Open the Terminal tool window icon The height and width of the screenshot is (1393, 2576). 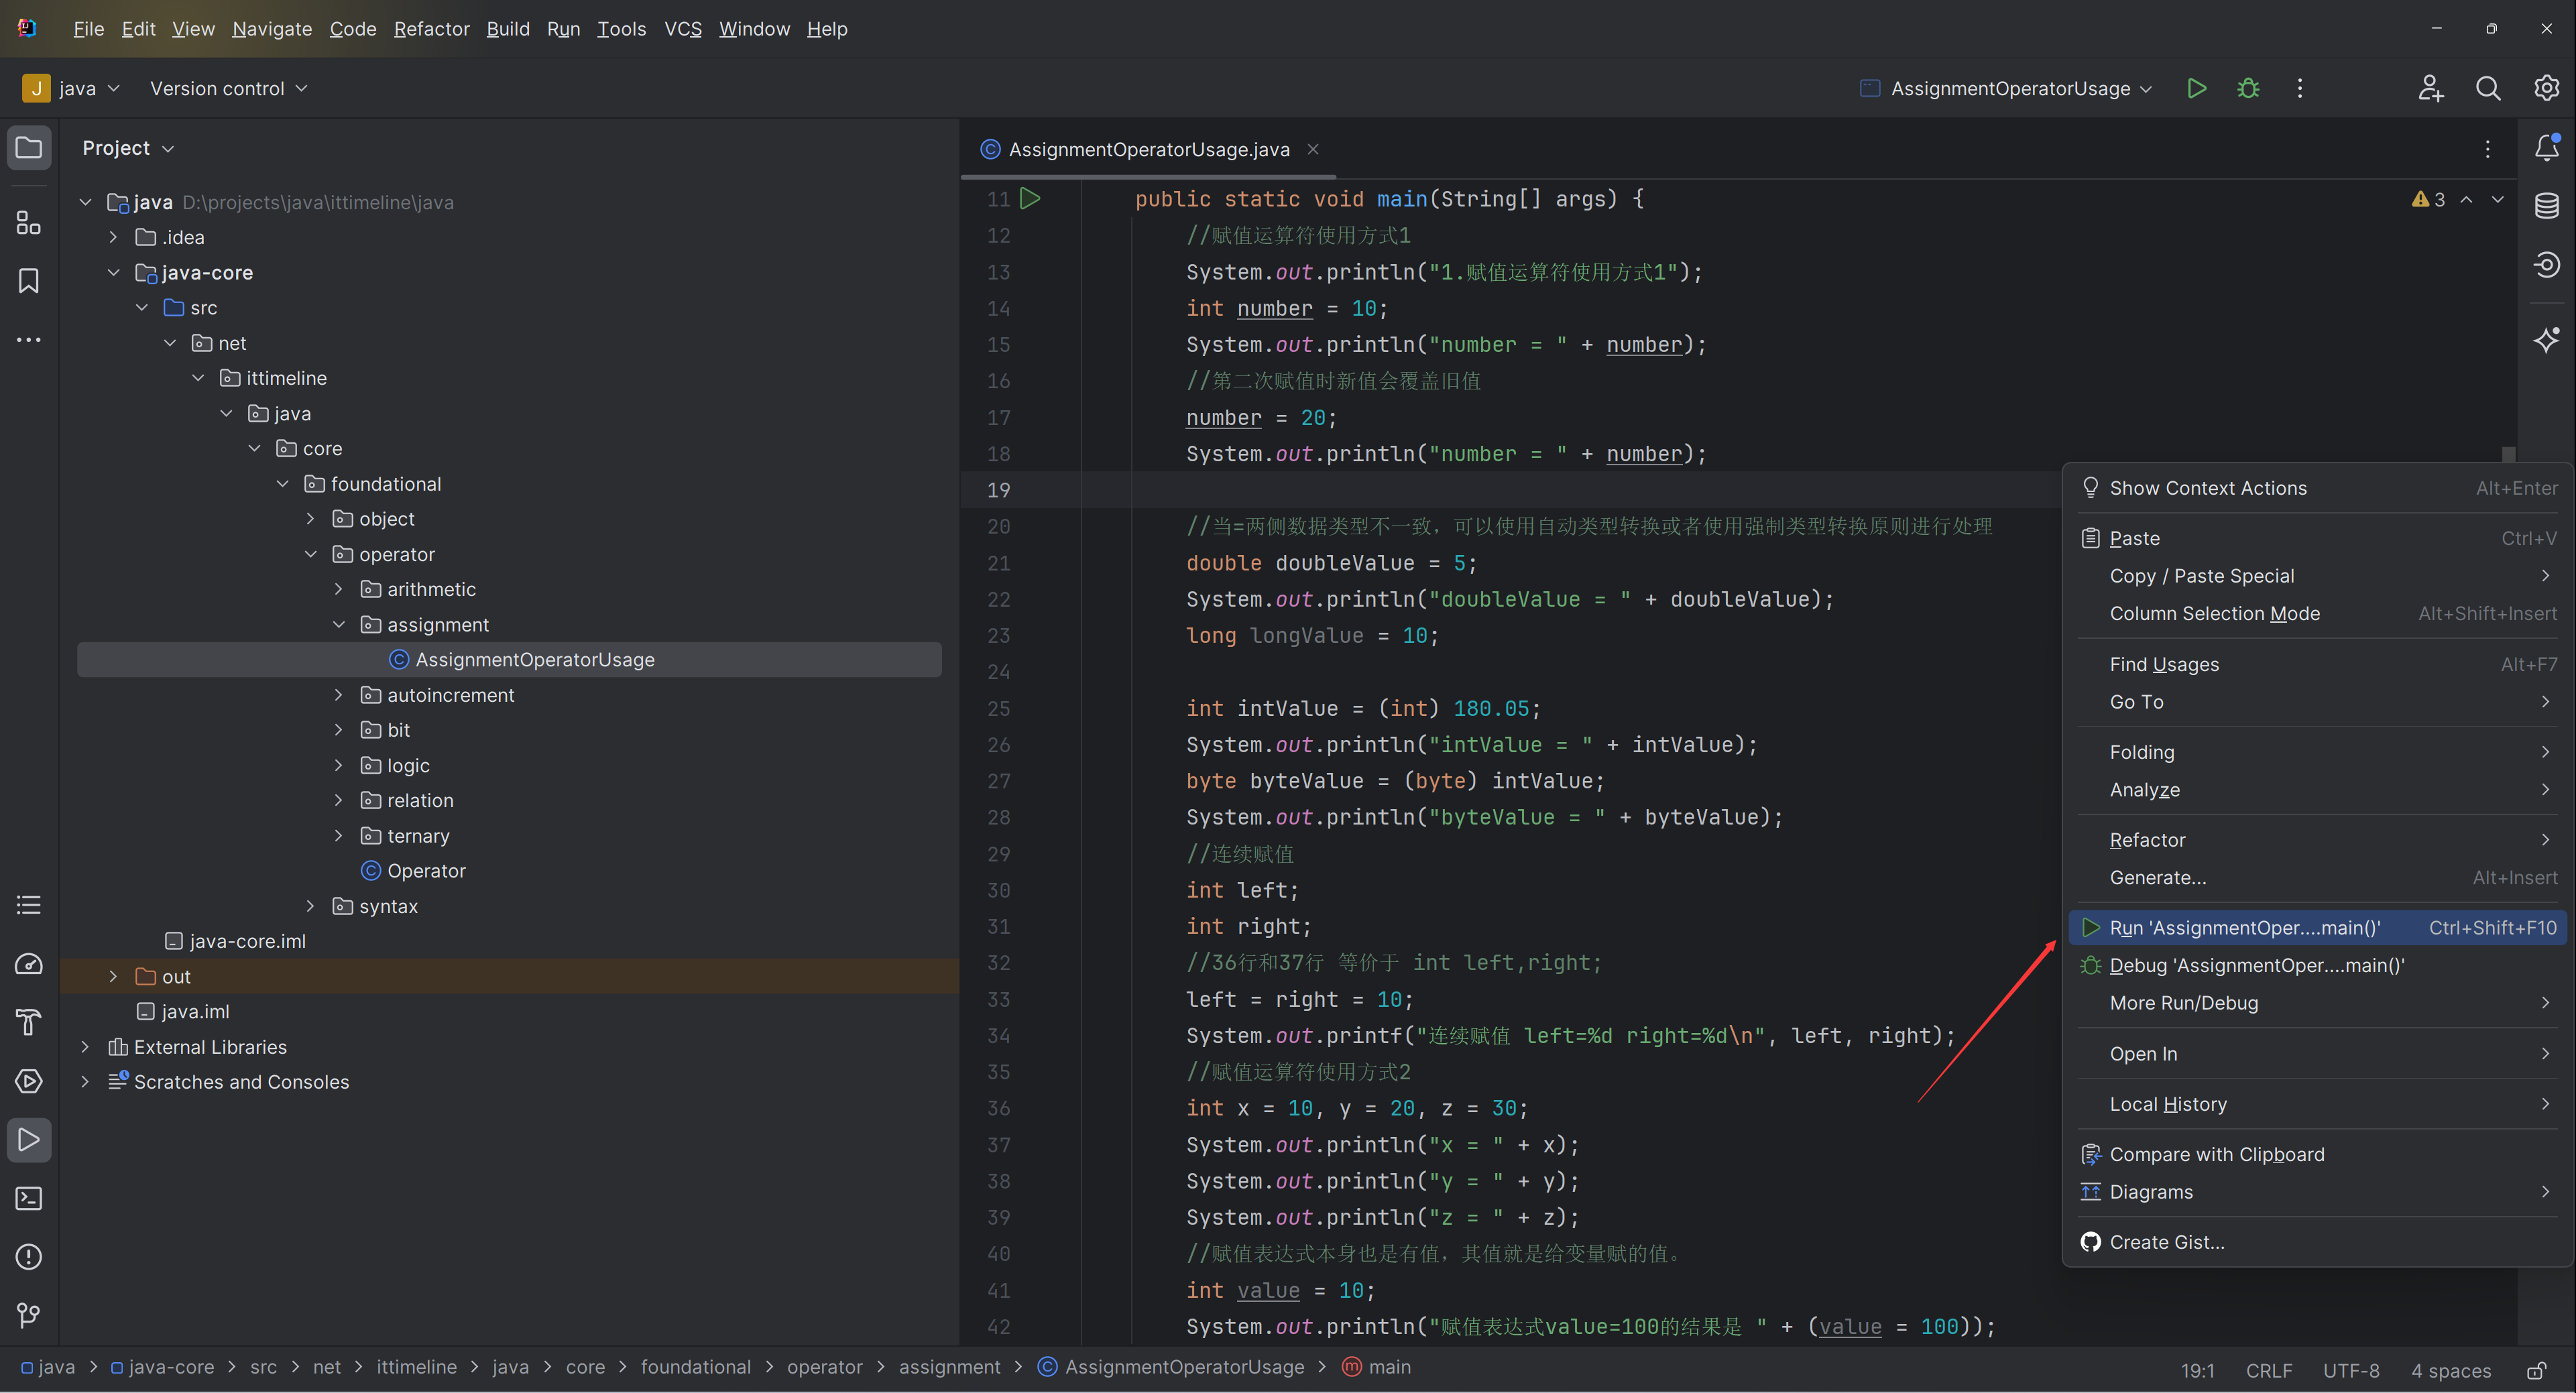point(29,1198)
